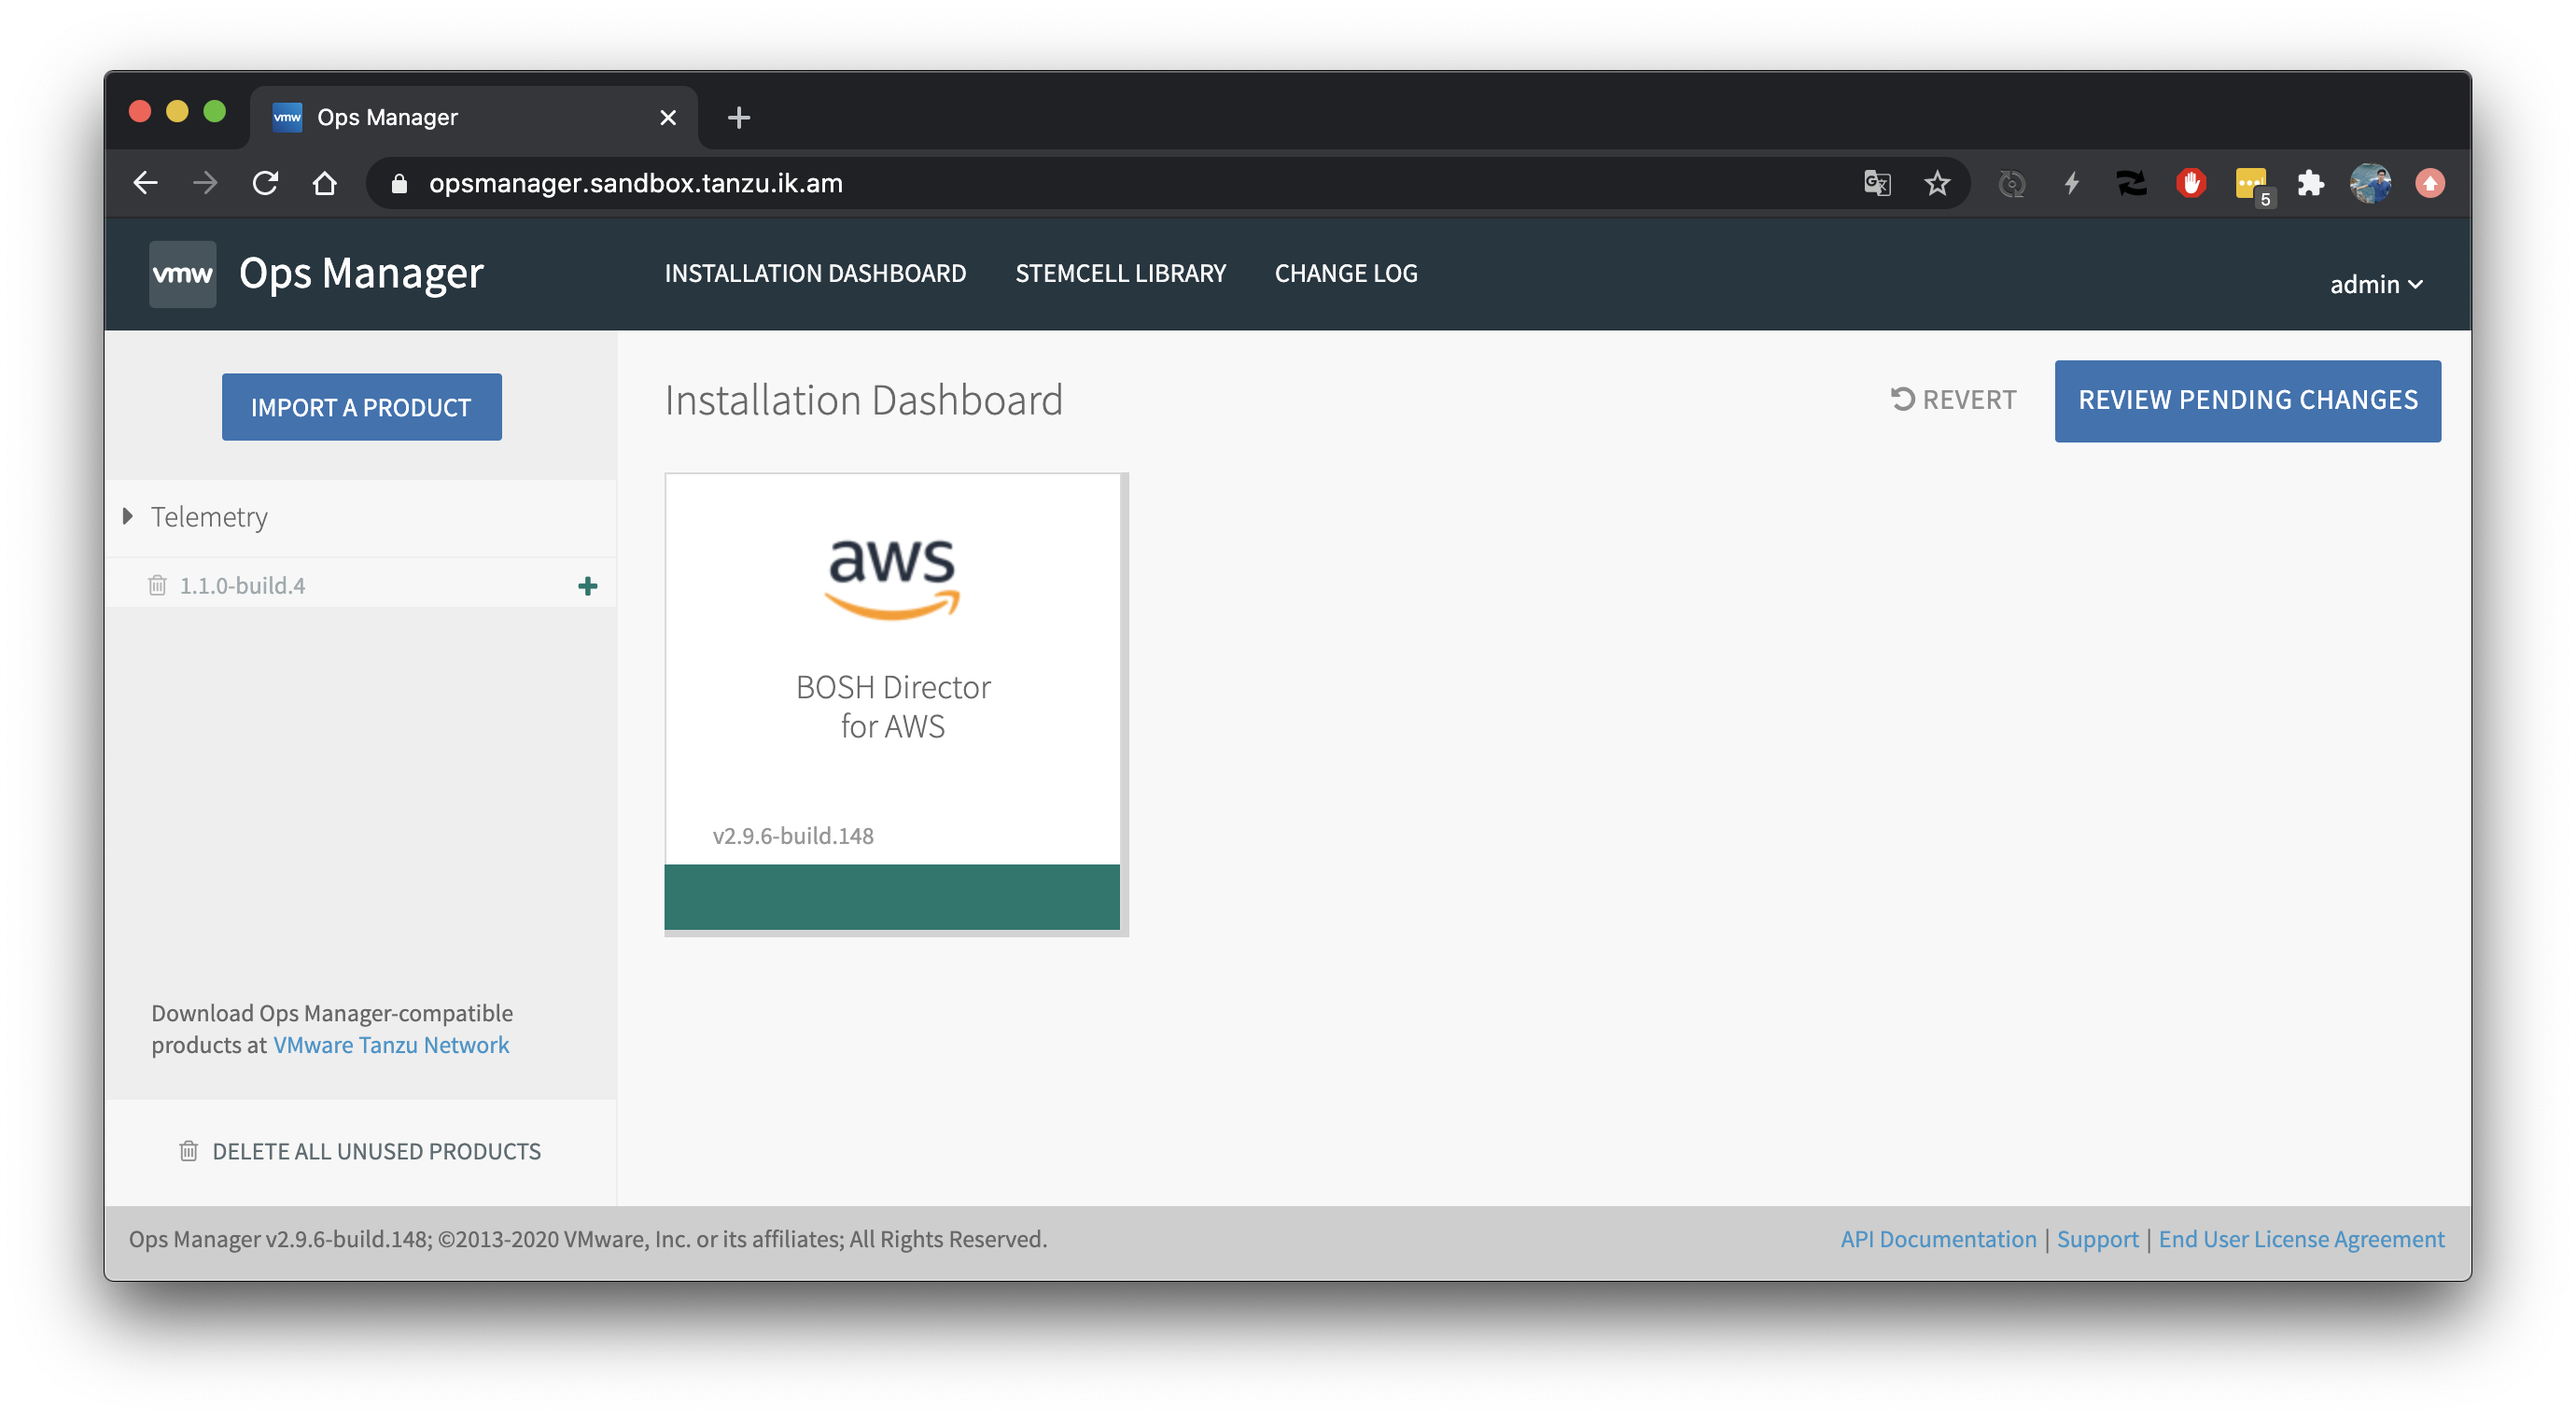Image resolution: width=2576 pixels, height=1419 pixels.
Task: Go to the Change Log page
Action: pyautogui.click(x=1345, y=274)
